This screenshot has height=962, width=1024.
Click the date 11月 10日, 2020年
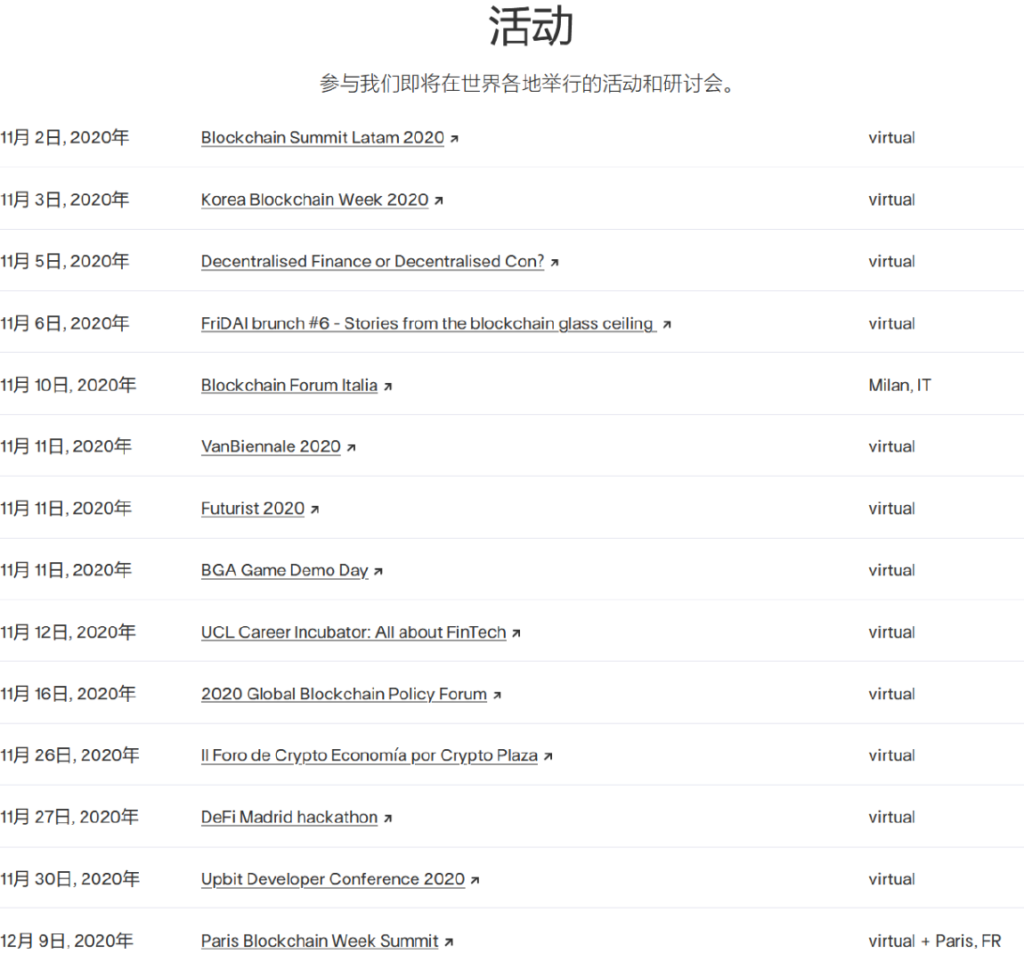(68, 385)
